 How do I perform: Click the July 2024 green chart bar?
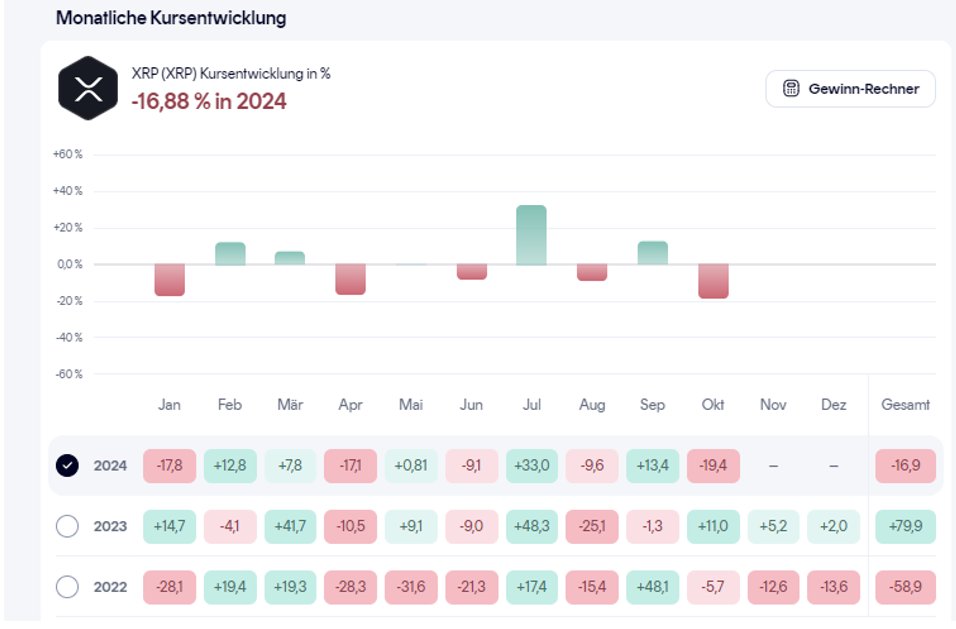pos(531,235)
